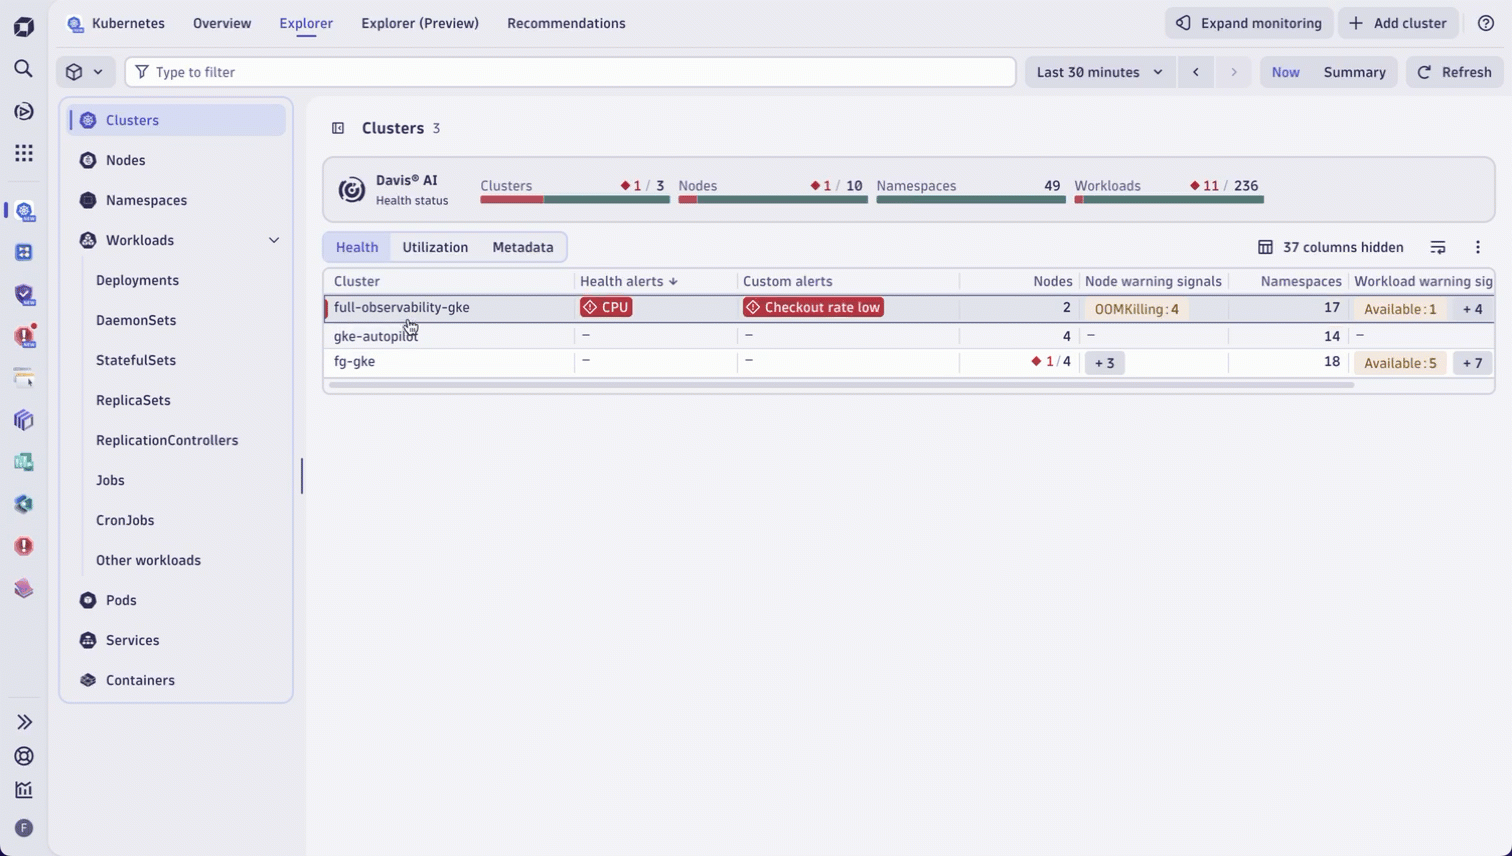Screen dimensions: 1512x856
Task: Click the Refresh button
Action: (x=1455, y=72)
